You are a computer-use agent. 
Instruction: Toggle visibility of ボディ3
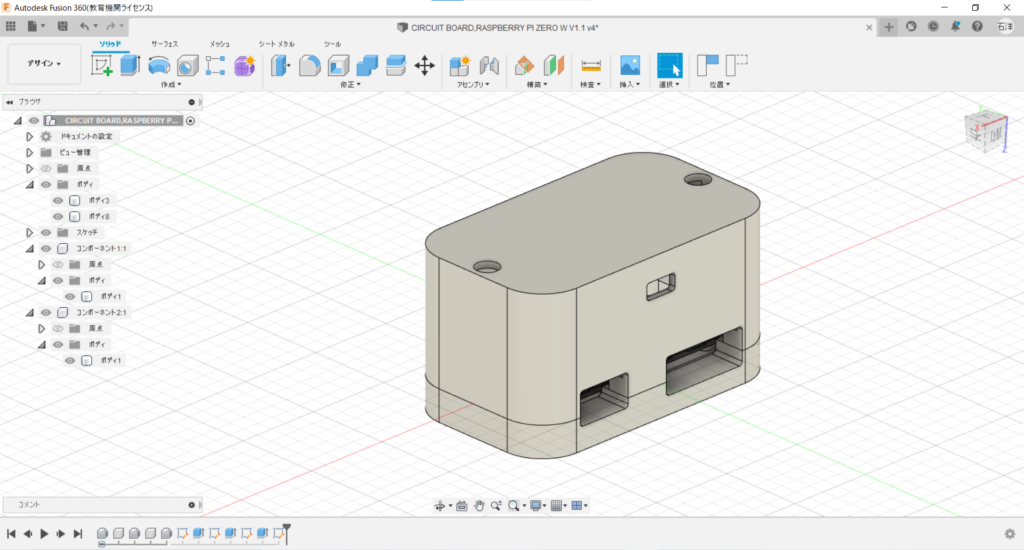pyautogui.click(x=57, y=201)
